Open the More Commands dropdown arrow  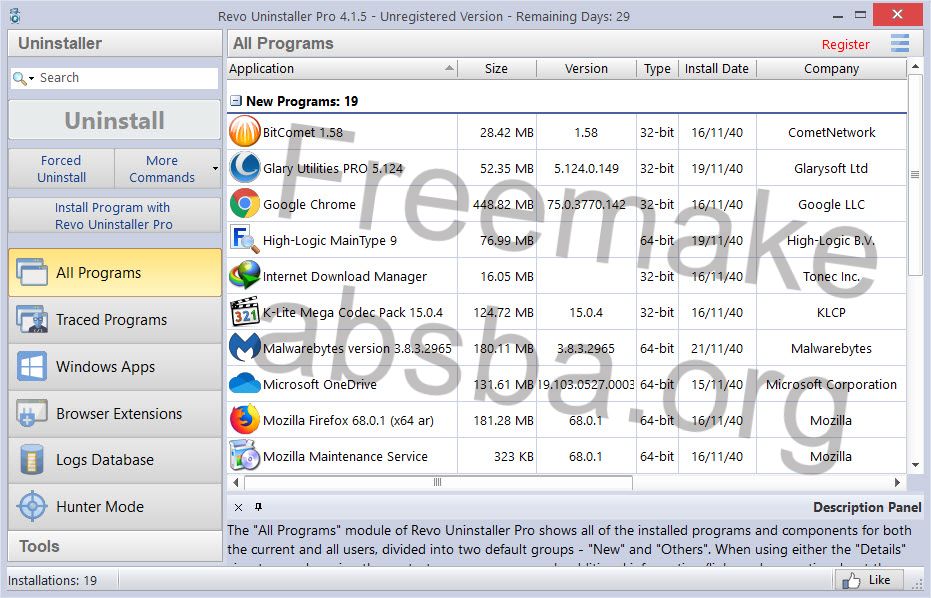[215, 169]
